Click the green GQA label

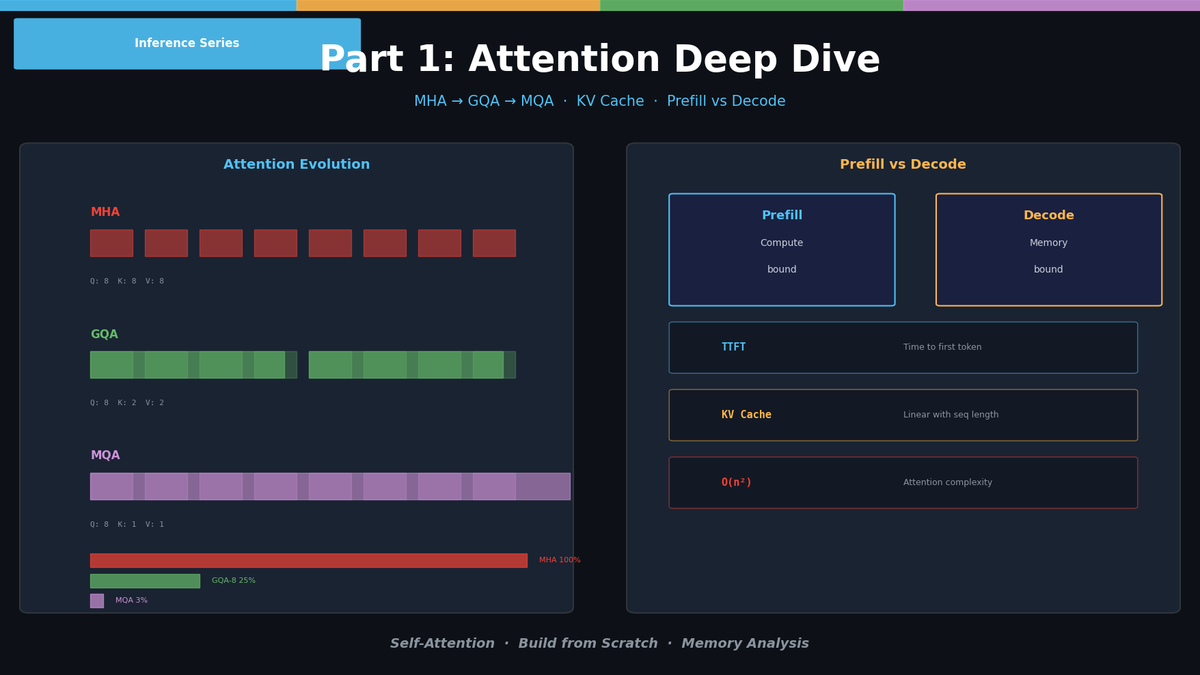coord(104,334)
